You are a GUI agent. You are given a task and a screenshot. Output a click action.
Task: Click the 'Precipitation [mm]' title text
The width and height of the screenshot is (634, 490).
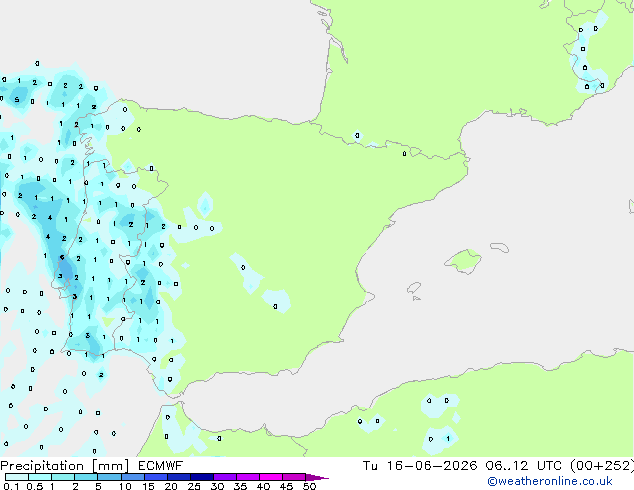pyautogui.click(x=65, y=466)
